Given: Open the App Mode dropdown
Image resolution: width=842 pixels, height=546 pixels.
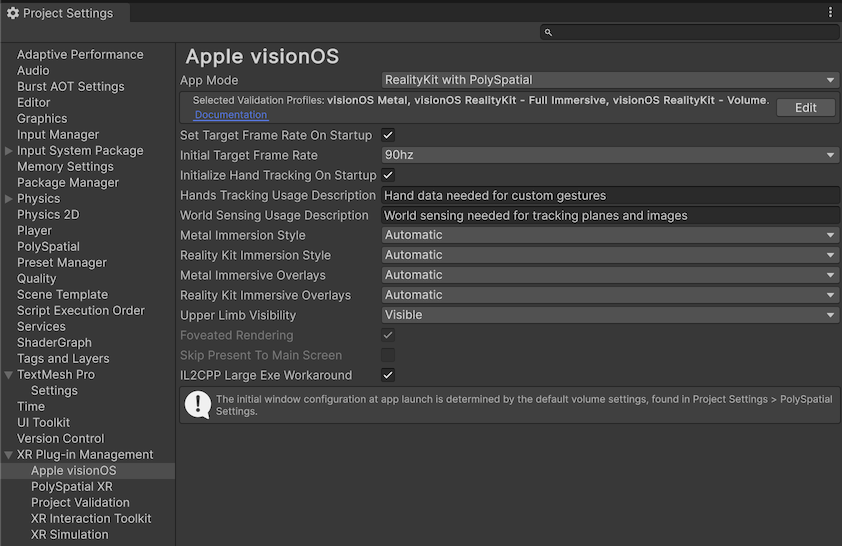Looking at the screenshot, I should pyautogui.click(x=610, y=80).
